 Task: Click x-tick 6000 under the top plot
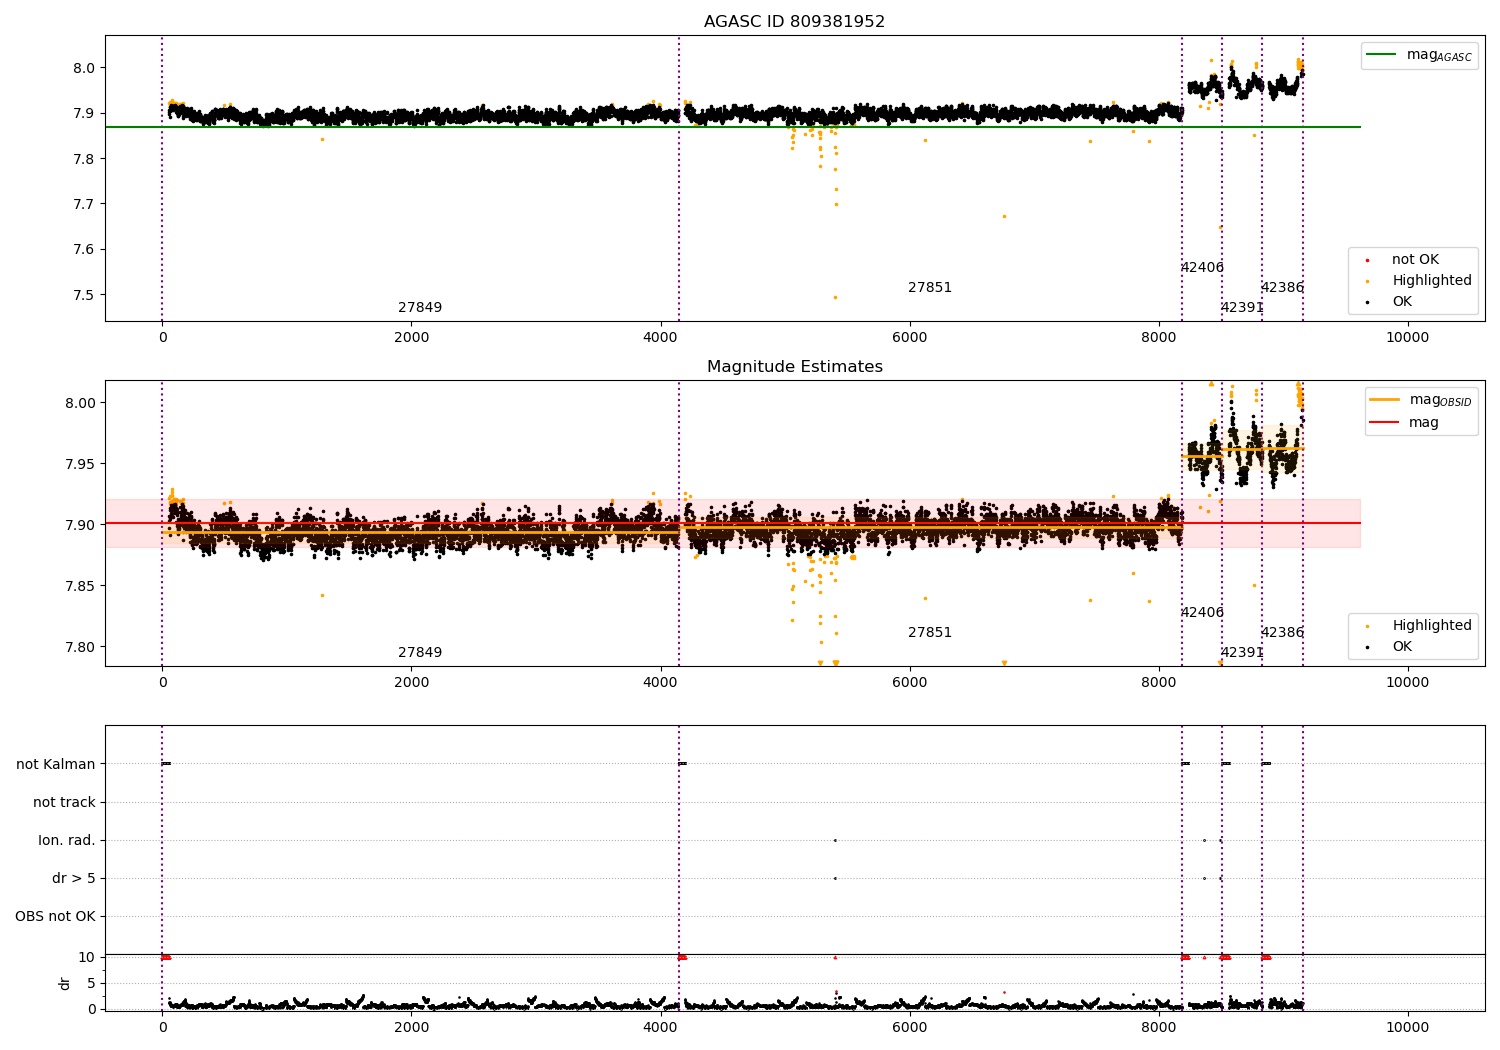click(x=909, y=338)
